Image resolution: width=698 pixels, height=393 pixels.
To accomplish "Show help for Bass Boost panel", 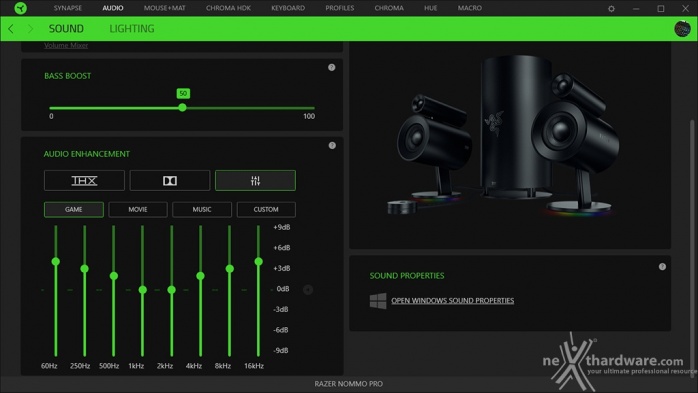I will pos(332,68).
